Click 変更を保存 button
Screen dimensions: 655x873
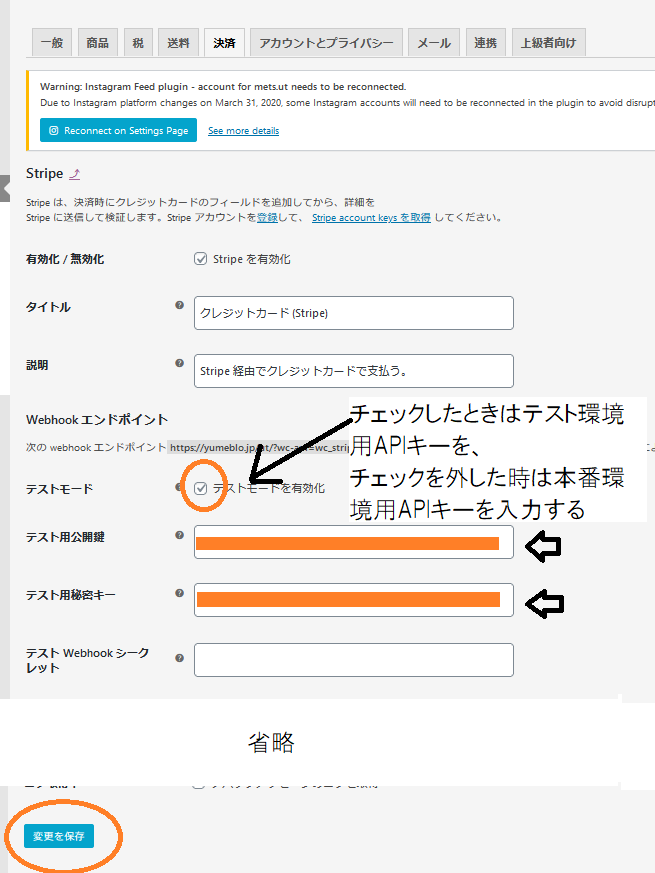tap(59, 836)
